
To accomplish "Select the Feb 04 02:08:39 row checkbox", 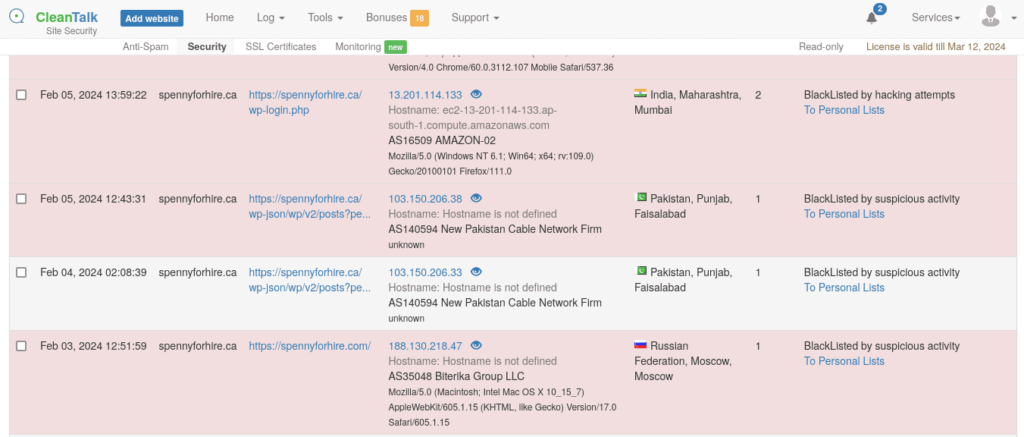I will (22, 272).
